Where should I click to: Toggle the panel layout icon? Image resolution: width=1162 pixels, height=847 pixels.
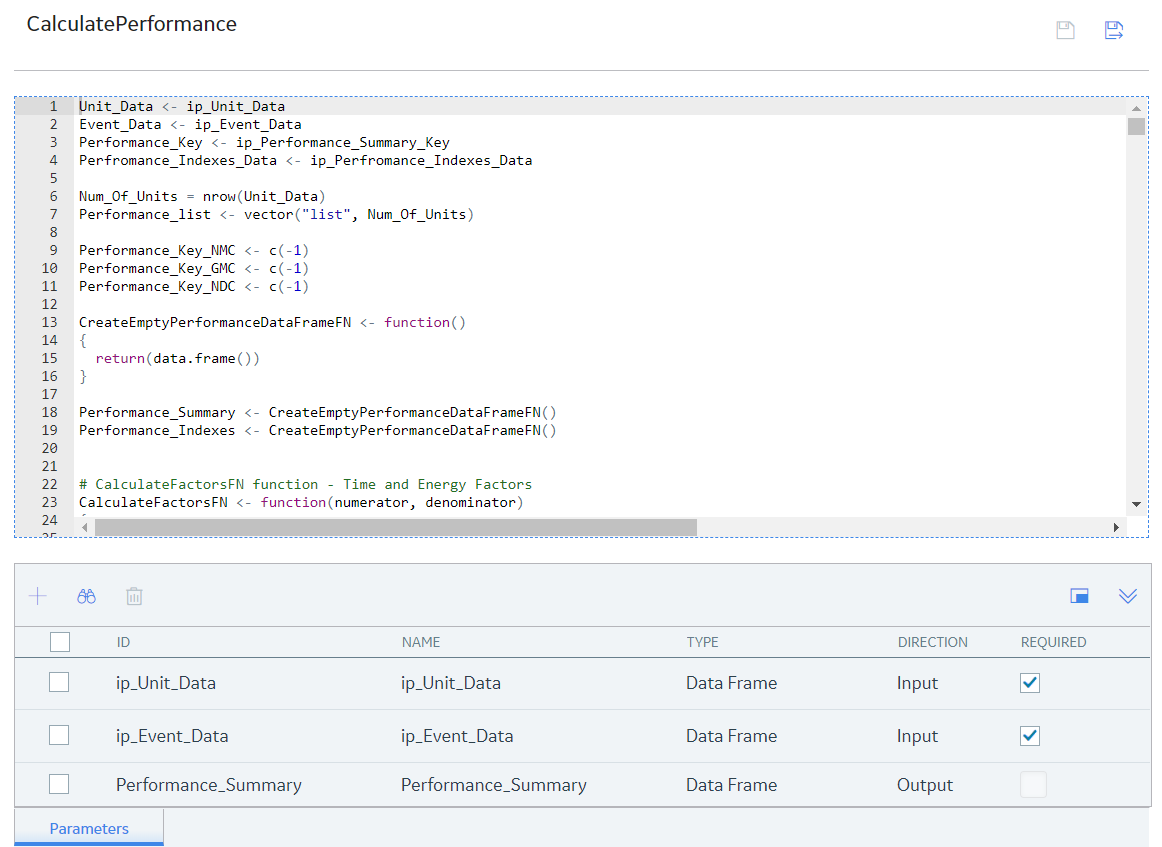coord(1079,596)
